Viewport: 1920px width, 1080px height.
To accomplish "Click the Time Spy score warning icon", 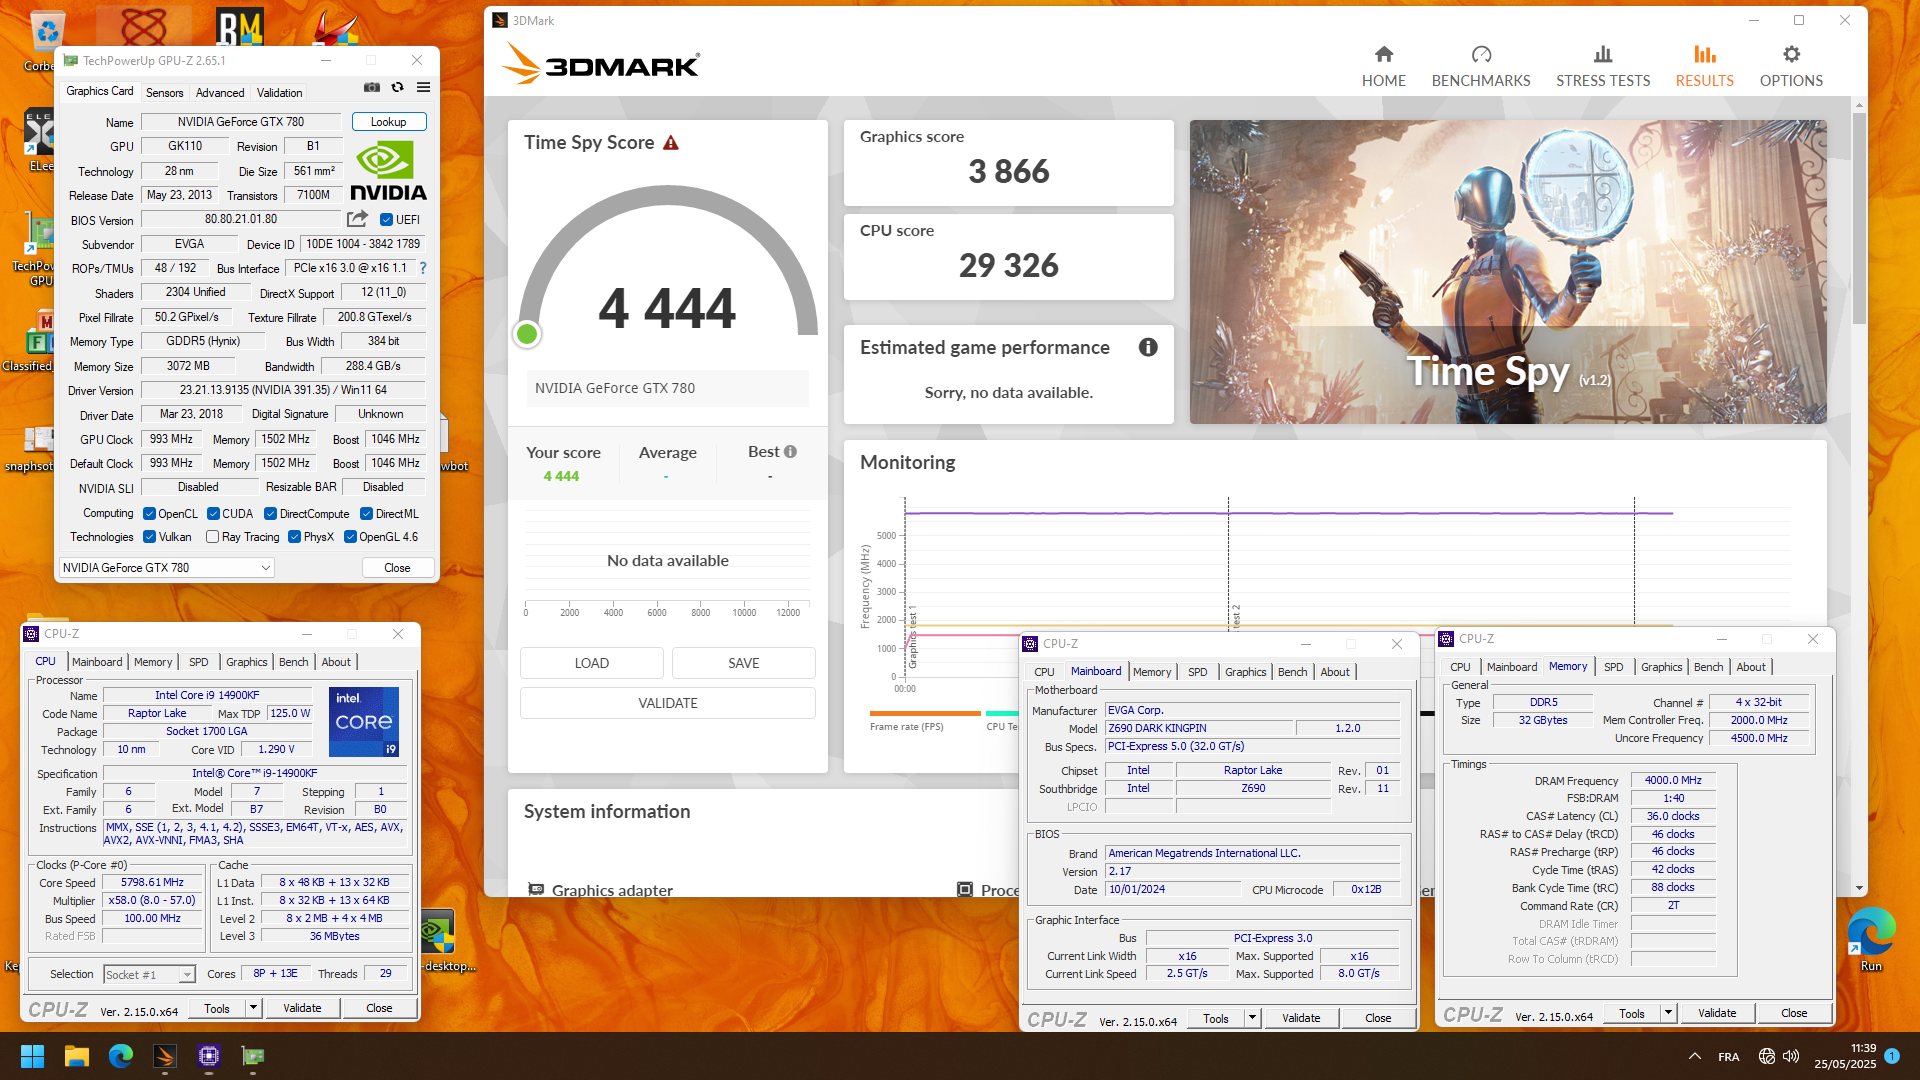I will [671, 143].
